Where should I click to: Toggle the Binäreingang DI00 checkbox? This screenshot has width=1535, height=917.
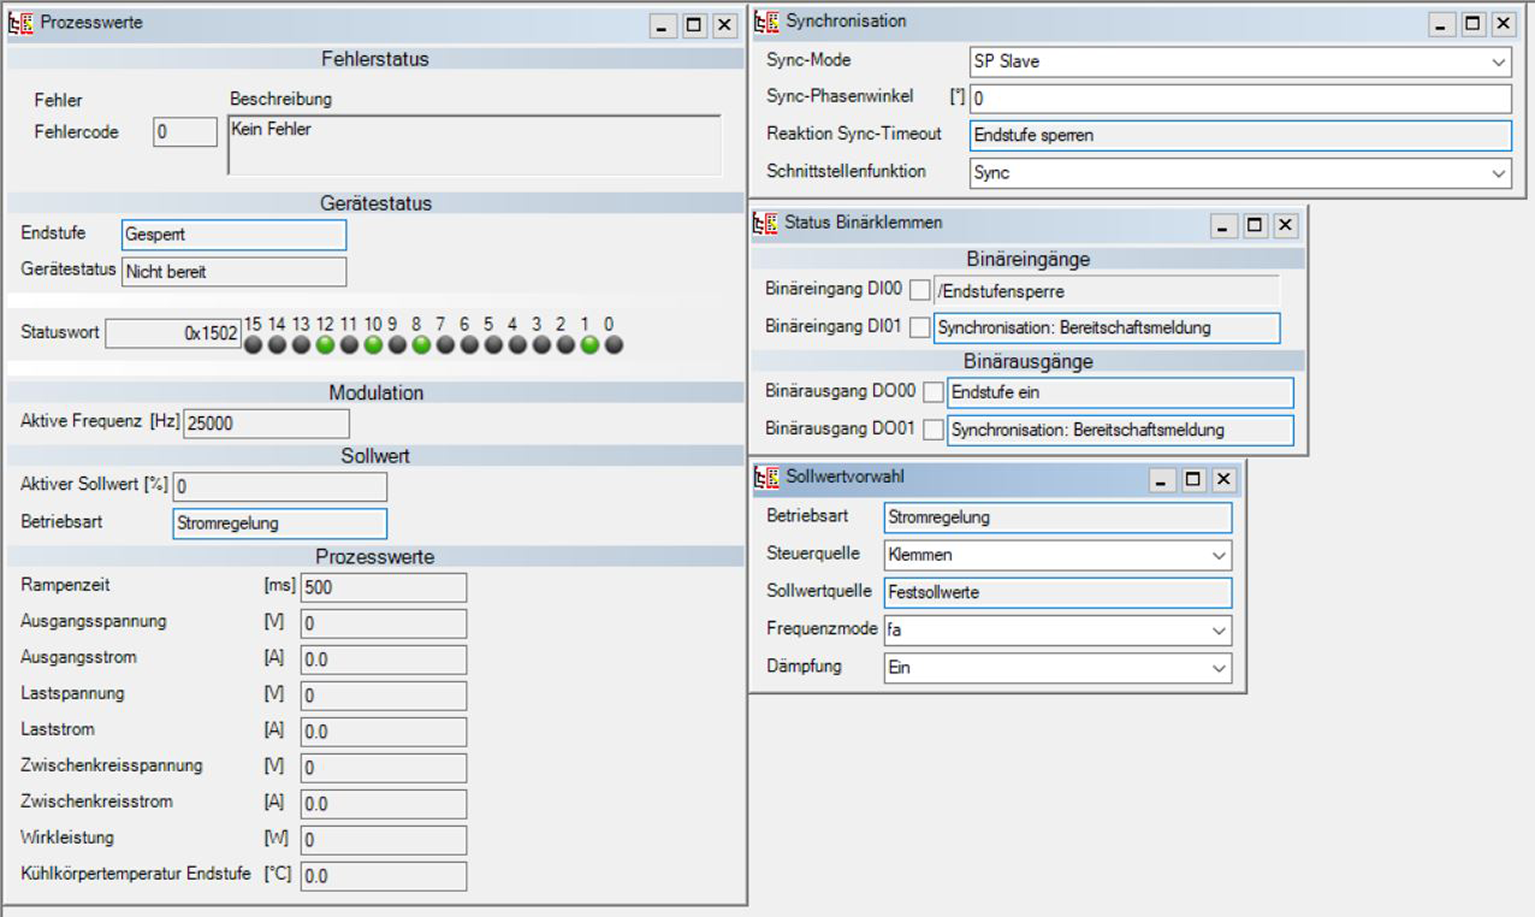(920, 291)
